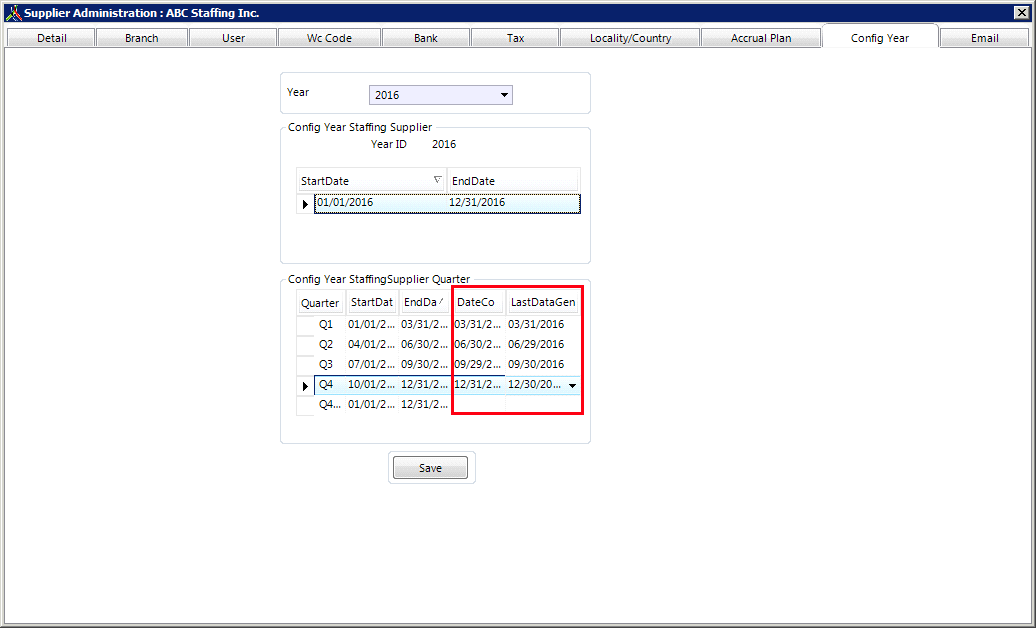Image resolution: width=1036 pixels, height=628 pixels.
Task: Click the row selector arrow for Q4 row
Action: [x=305, y=385]
